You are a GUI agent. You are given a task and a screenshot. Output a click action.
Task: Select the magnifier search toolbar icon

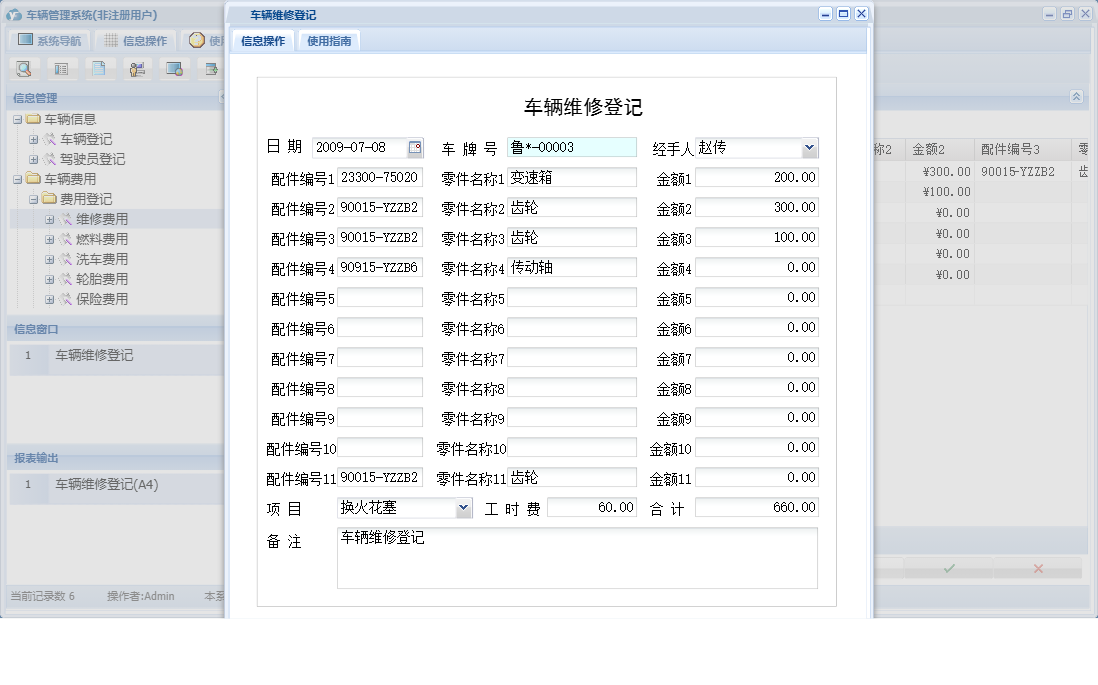(23, 68)
